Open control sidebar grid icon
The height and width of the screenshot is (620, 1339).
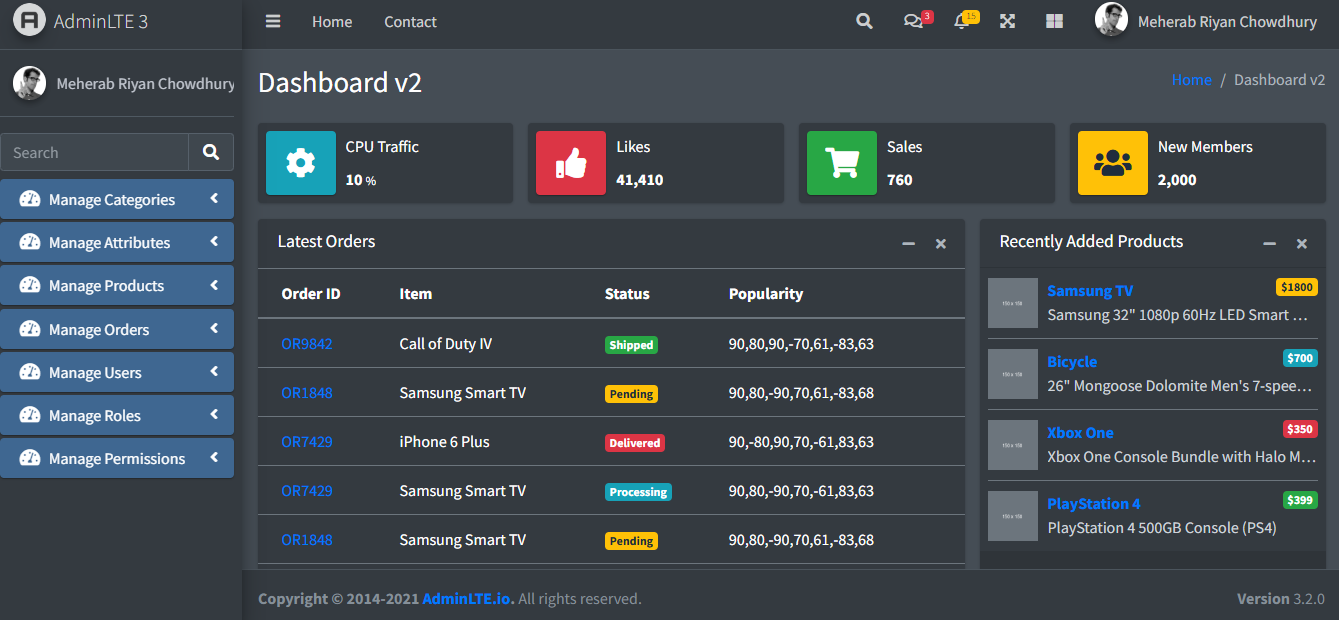(x=1055, y=21)
